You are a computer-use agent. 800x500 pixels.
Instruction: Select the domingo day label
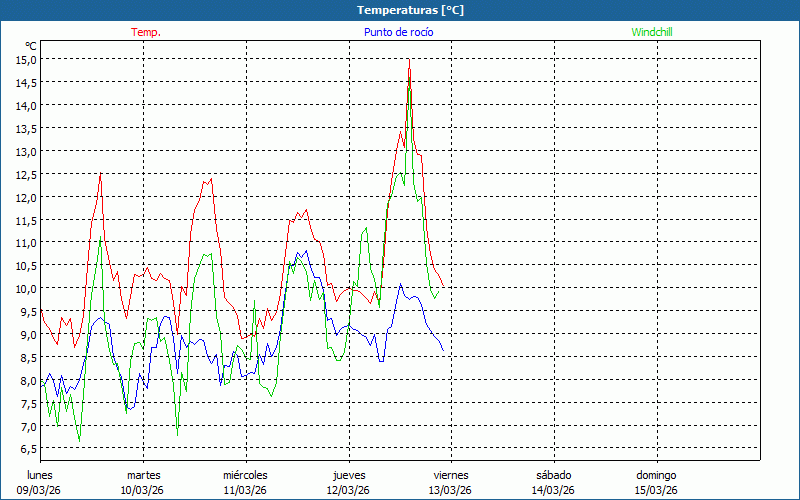[x=657, y=475]
